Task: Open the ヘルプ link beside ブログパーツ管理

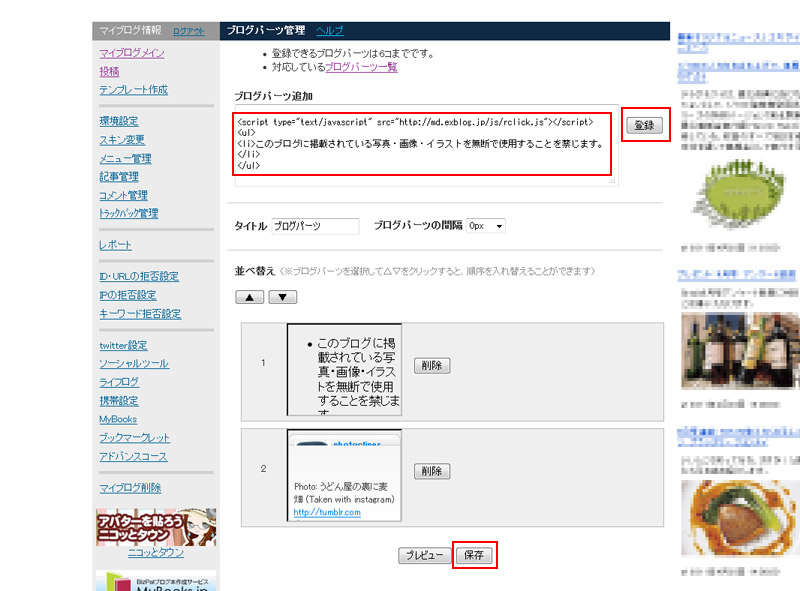Action: pos(330,31)
